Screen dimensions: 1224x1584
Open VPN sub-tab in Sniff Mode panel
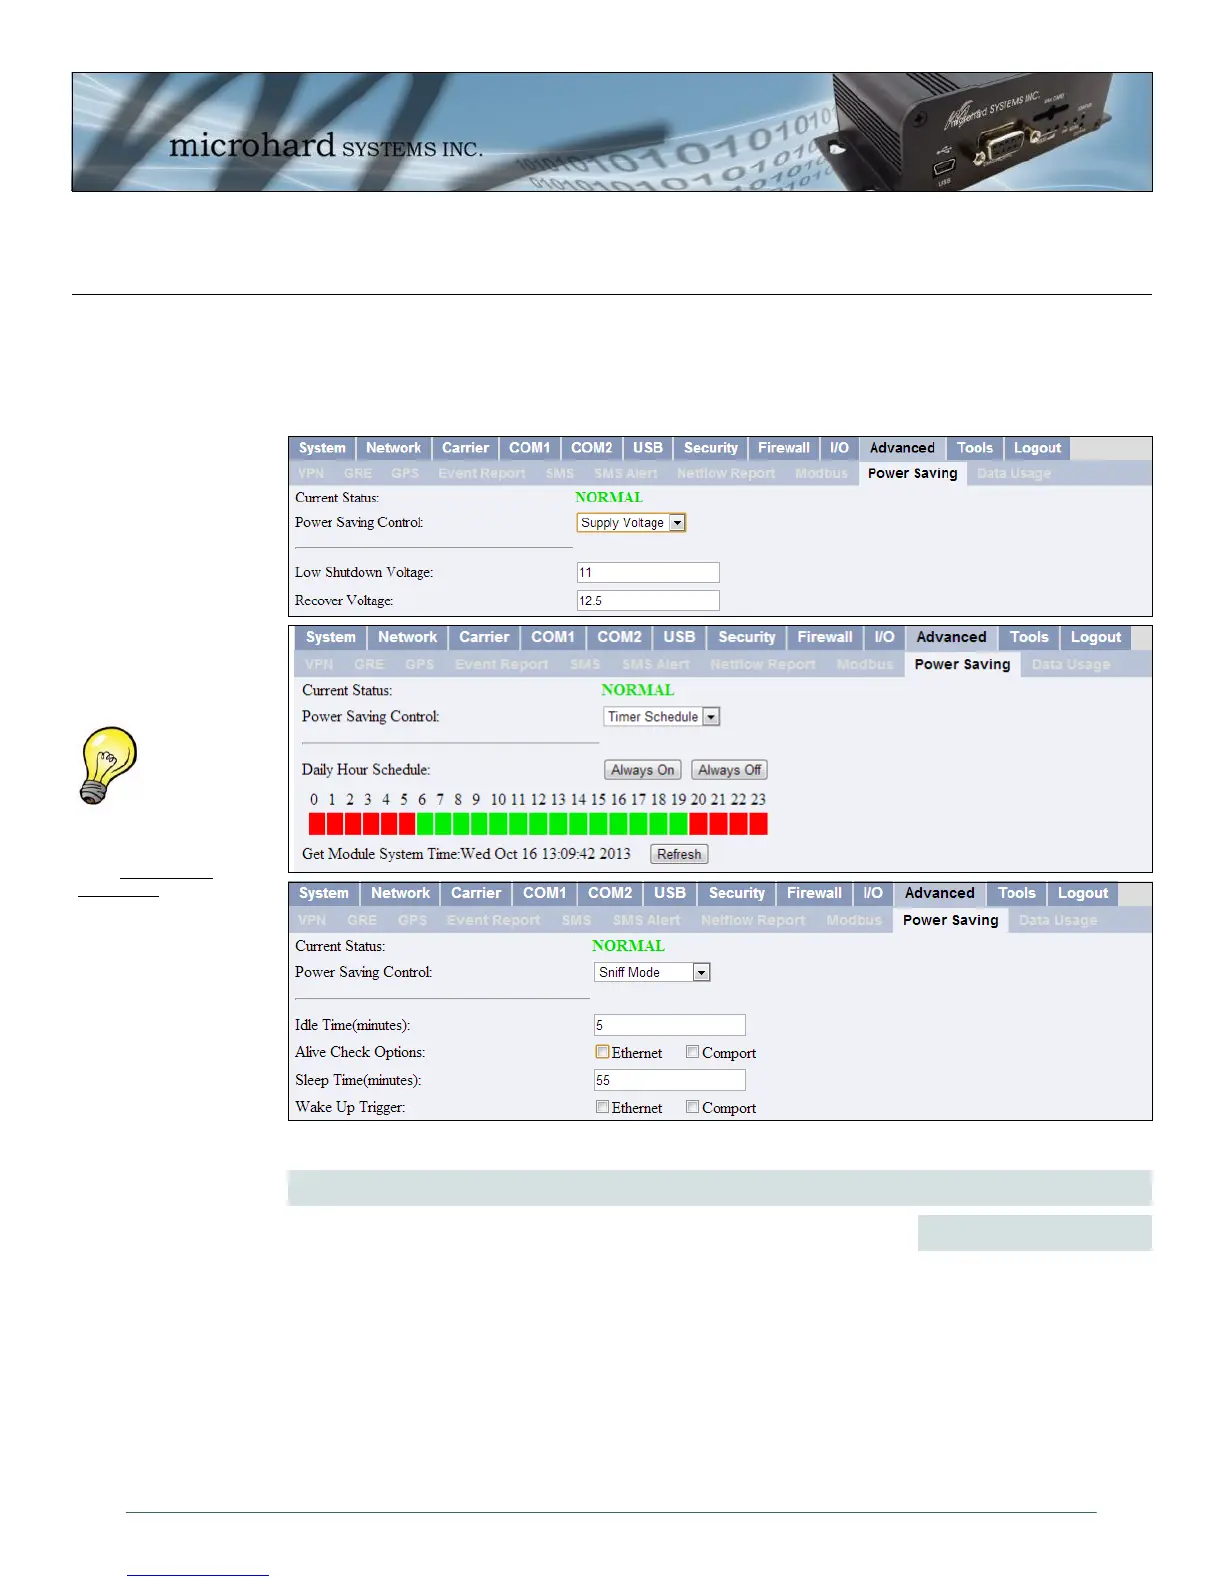tap(312, 920)
